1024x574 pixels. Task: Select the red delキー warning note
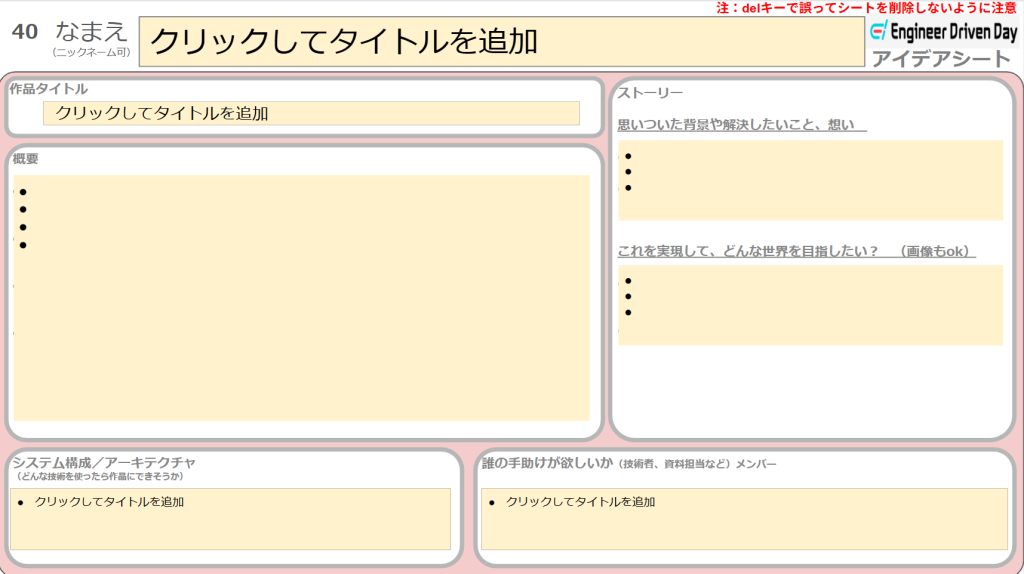866,8
